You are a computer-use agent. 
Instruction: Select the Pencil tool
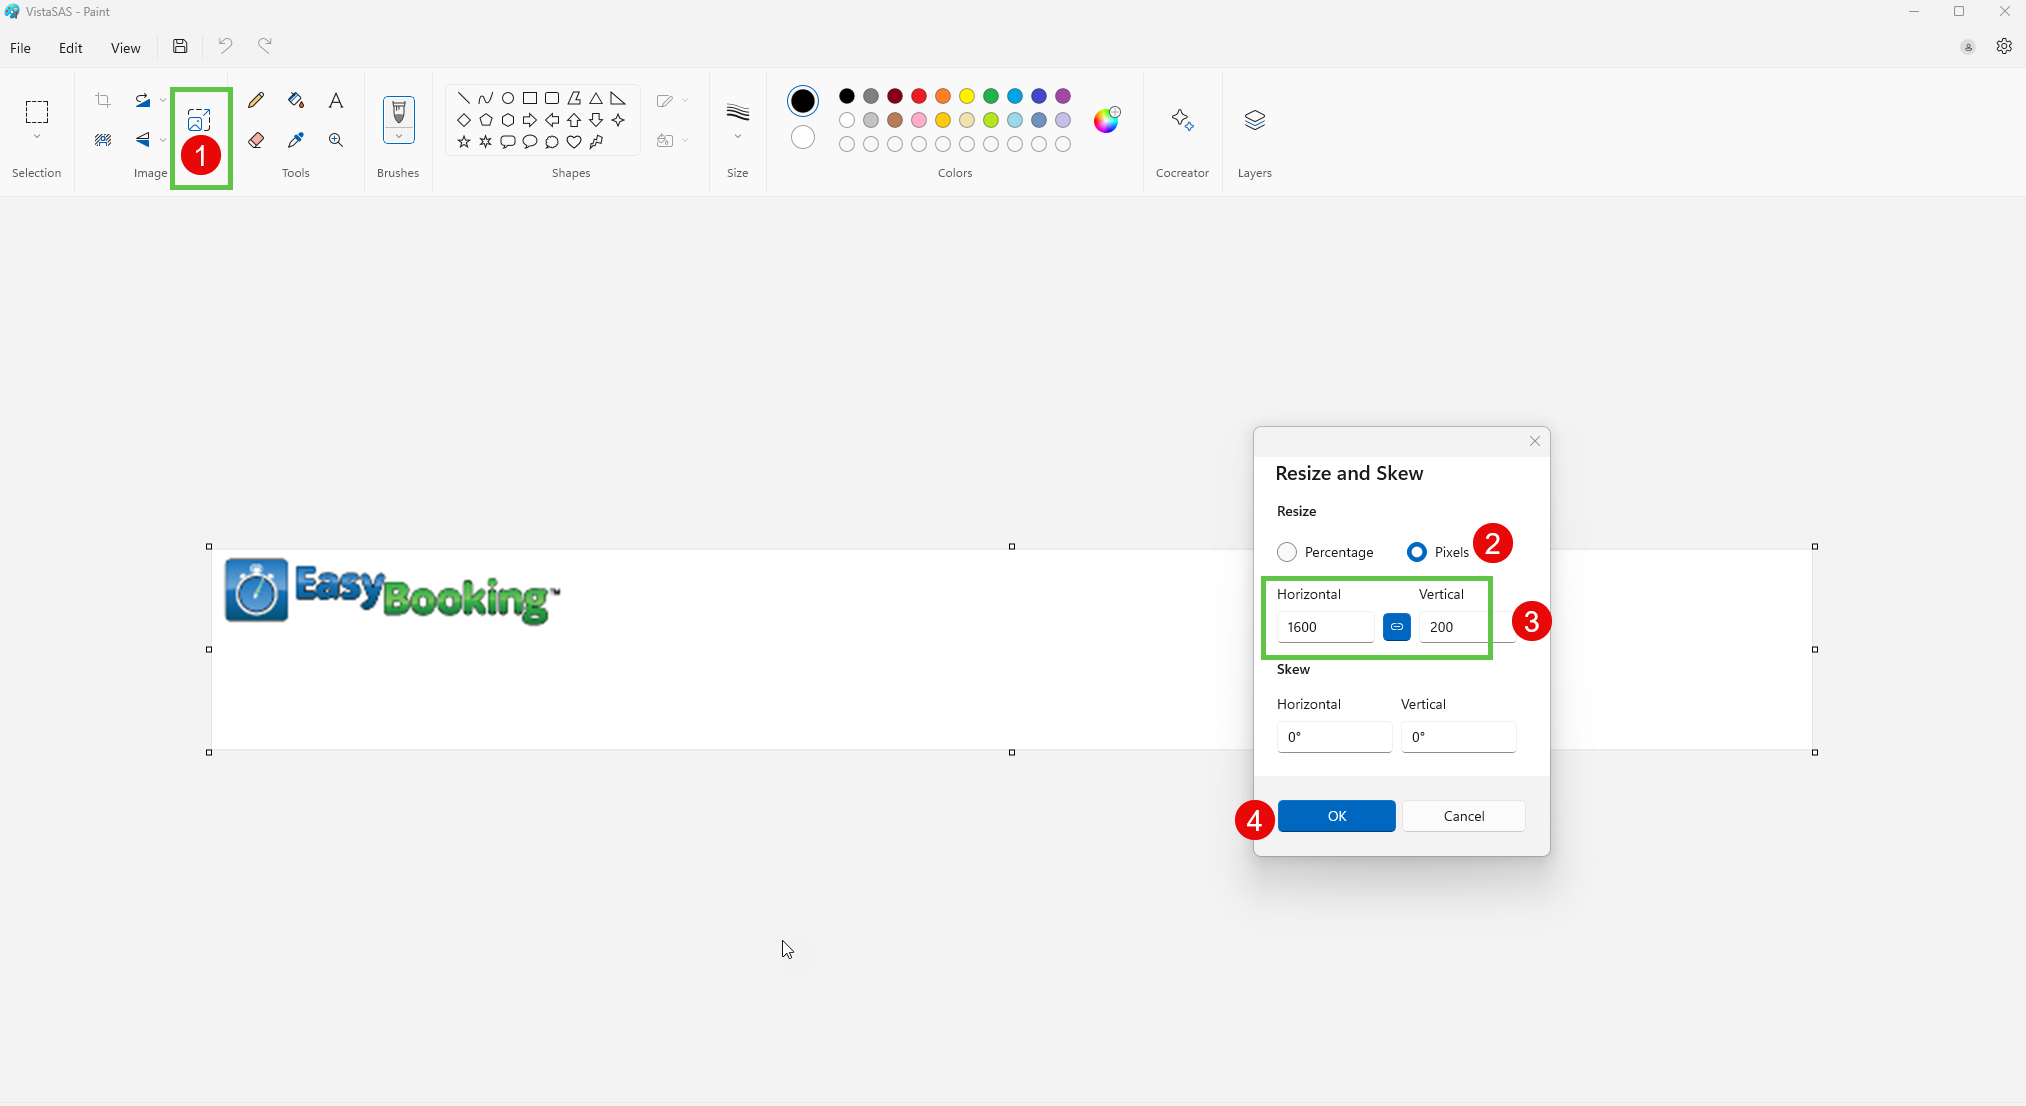point(256,100)
